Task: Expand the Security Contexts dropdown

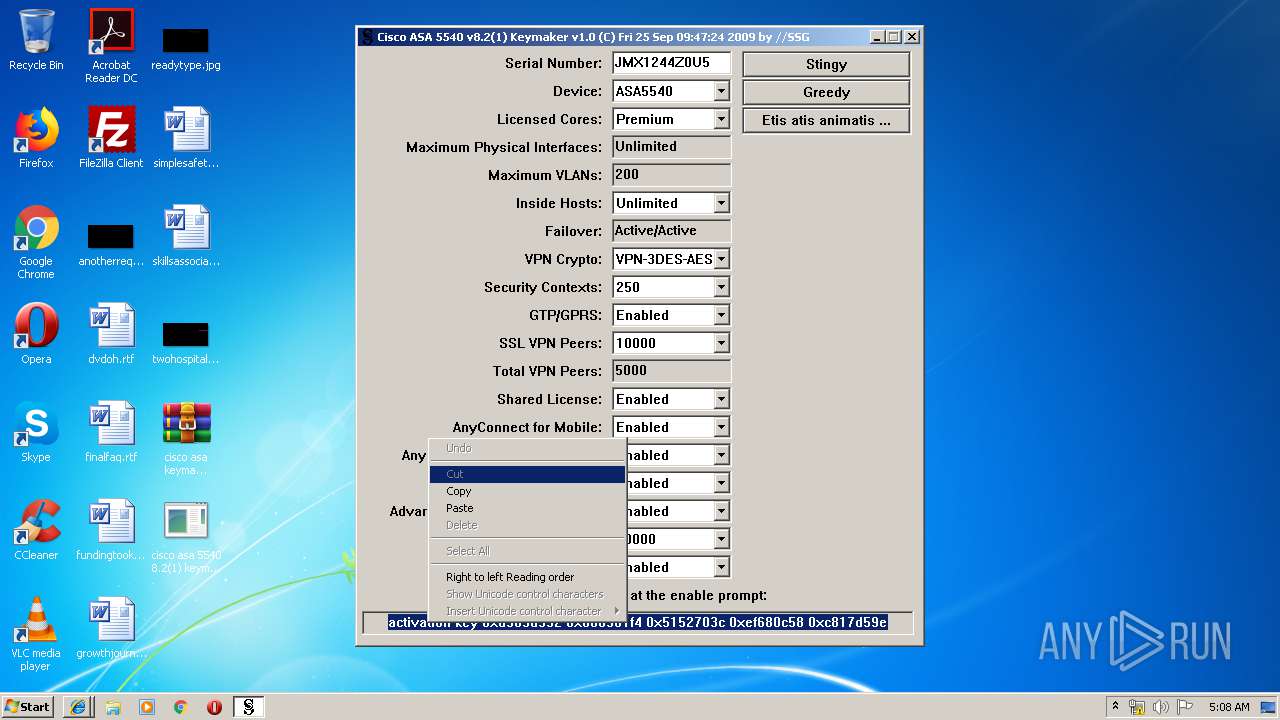Action: (722, 287)
